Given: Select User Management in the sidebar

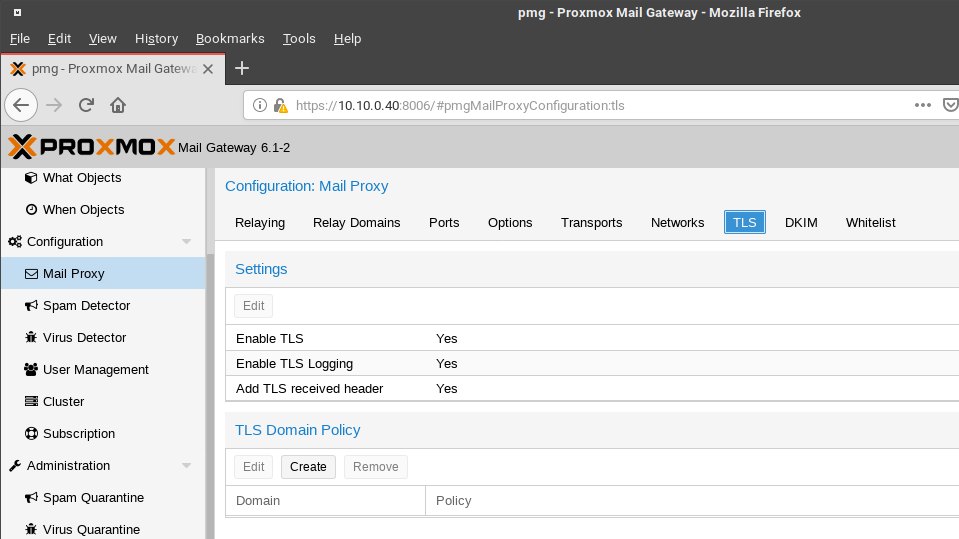Looking at the screenshot, I should tap(95, 370).
